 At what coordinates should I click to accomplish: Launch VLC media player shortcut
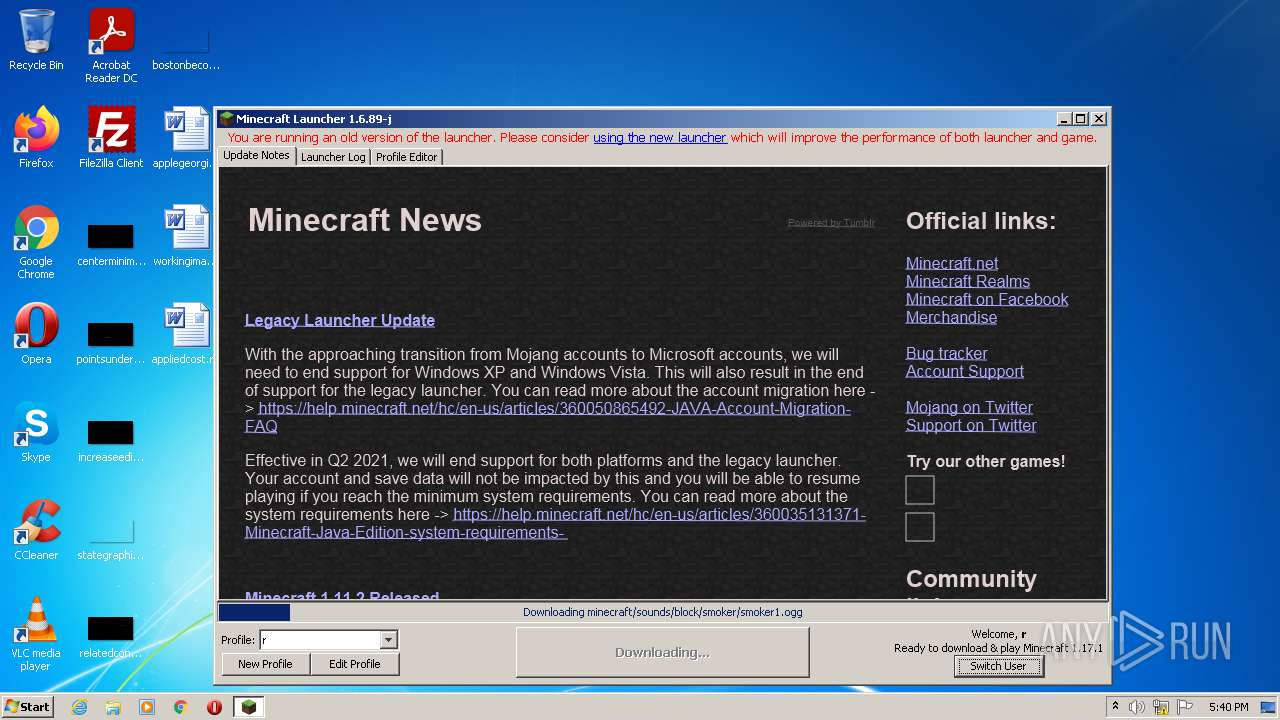(x=36, y=634)
